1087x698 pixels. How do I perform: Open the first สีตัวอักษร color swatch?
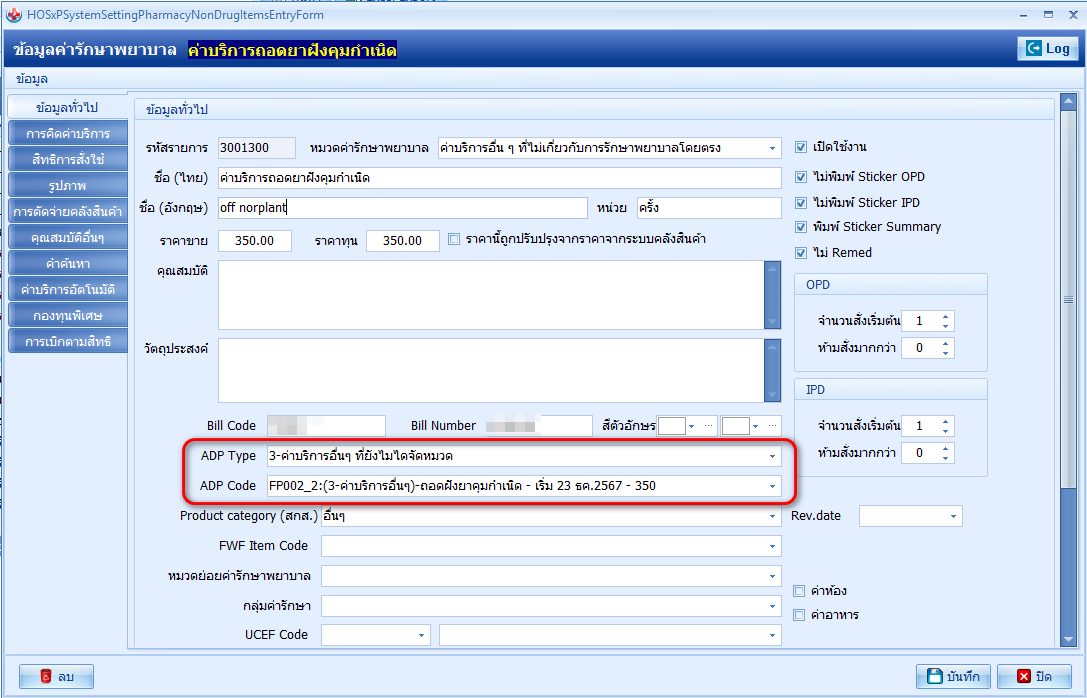pos(672,426)
